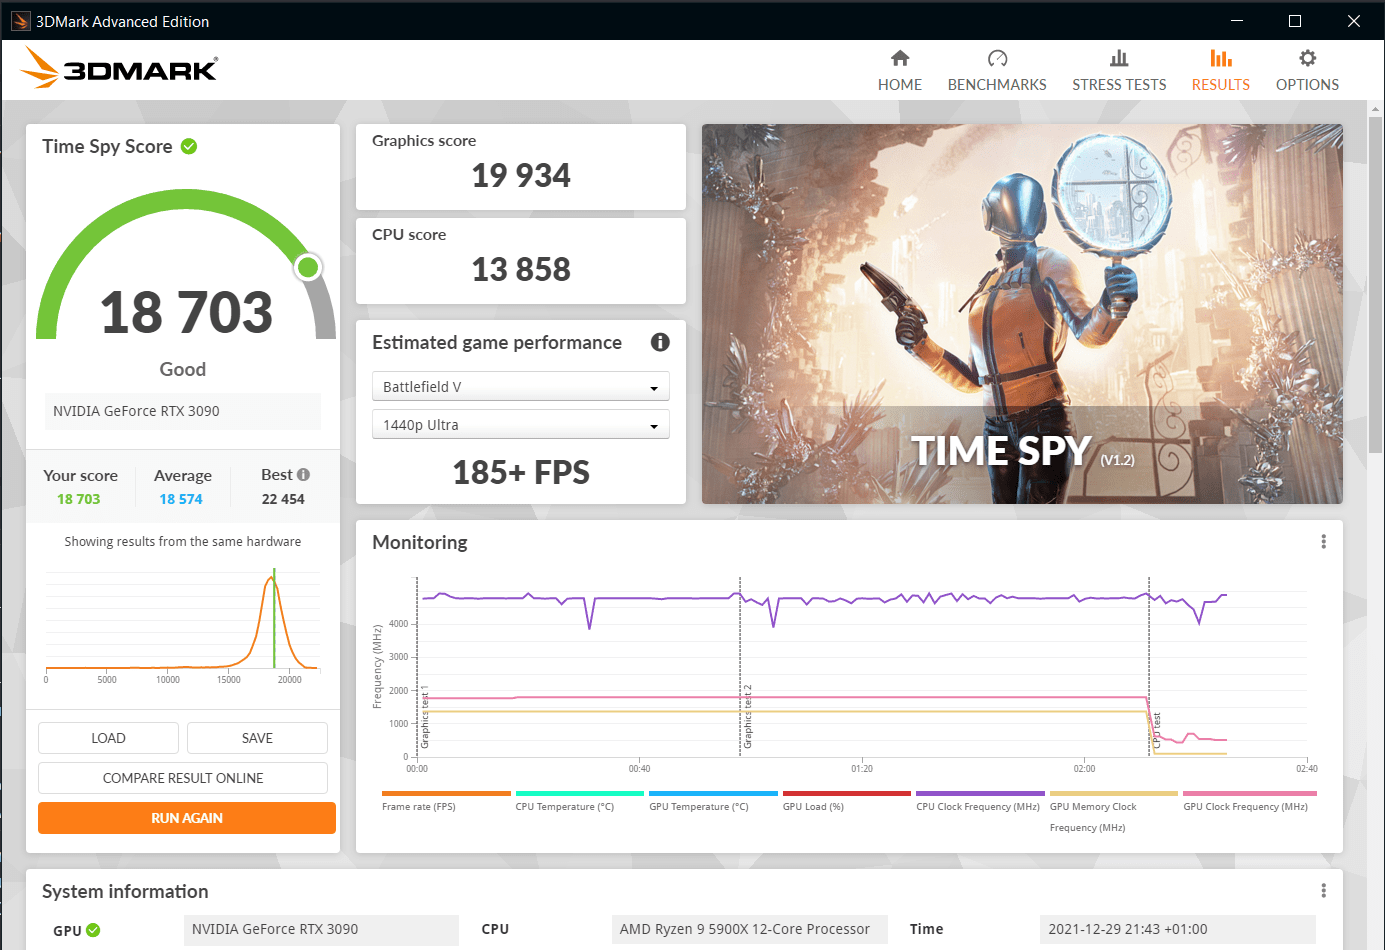Image resolution: width=1385 pixels, height=950 pixels.
Task: Click the Your score value 18 703
Action: tap(79, 499)
